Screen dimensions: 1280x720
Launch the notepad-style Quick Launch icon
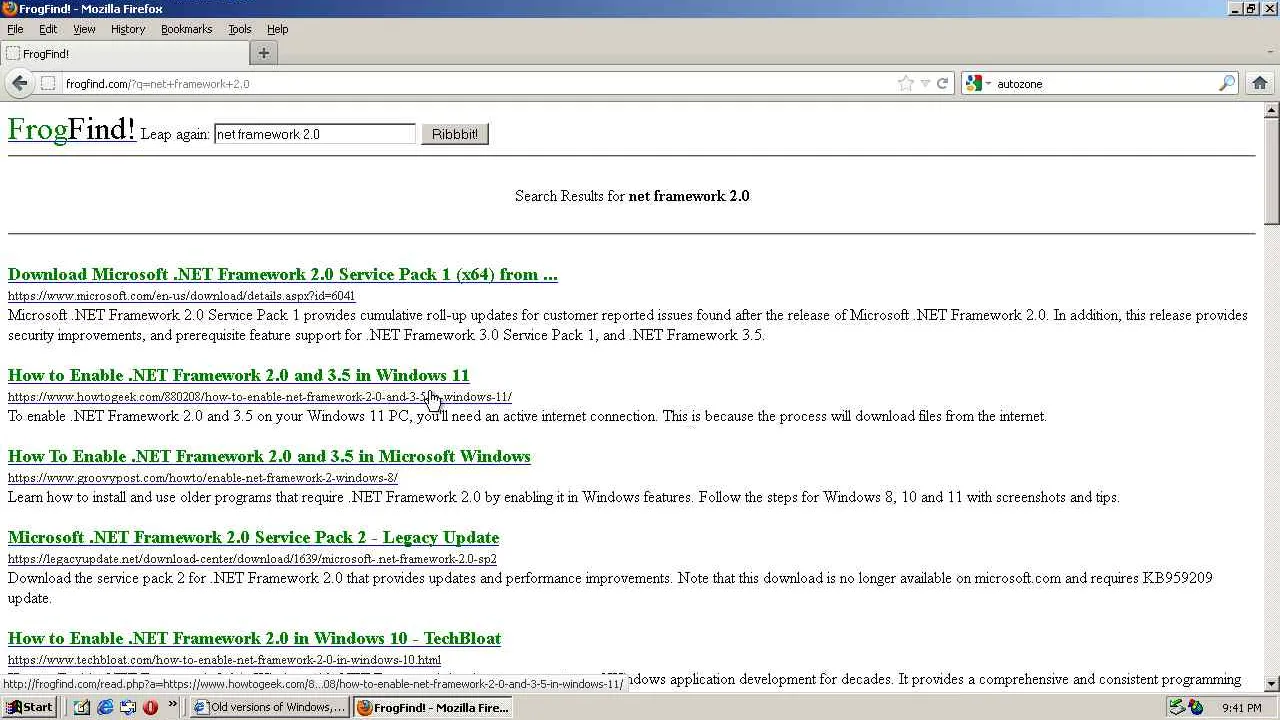pos(82,707)
